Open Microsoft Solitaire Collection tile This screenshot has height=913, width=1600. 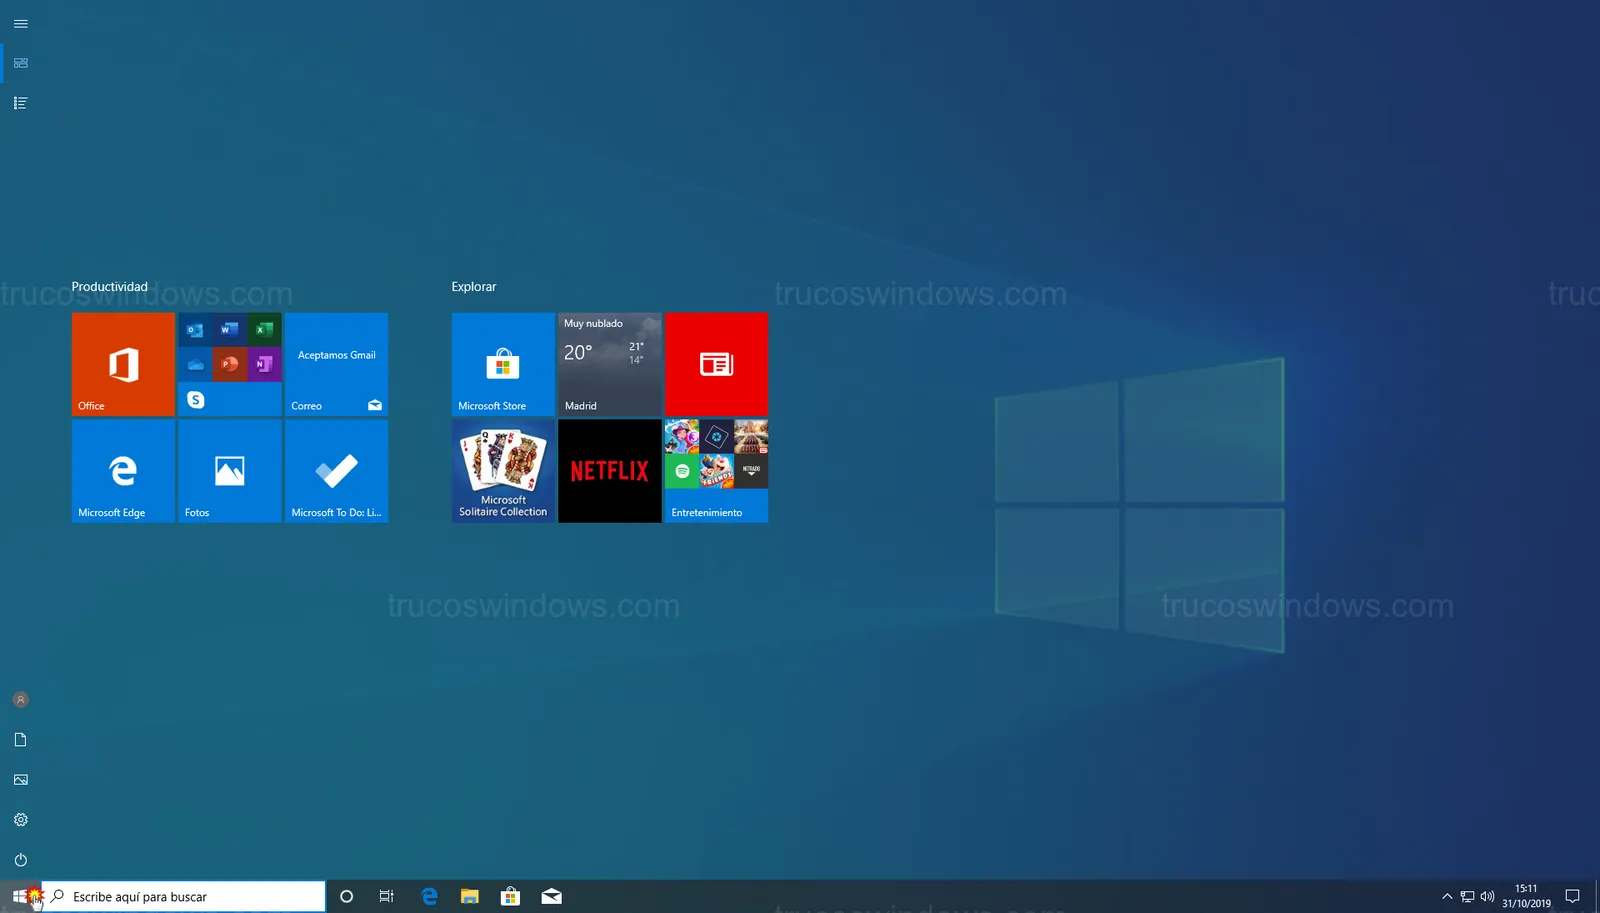(503, 471)
